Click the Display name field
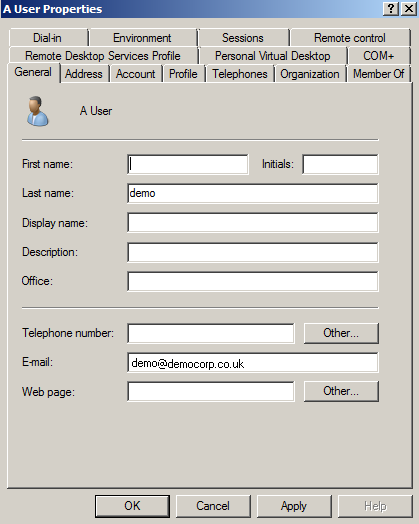The height and width of the screenshot is (524, 419). click(253, 223)
